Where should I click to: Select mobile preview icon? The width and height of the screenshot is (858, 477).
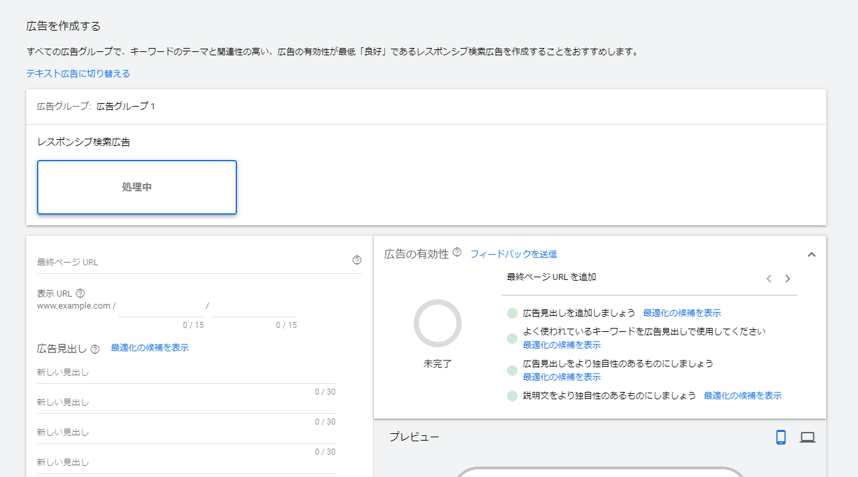(781, 437)
